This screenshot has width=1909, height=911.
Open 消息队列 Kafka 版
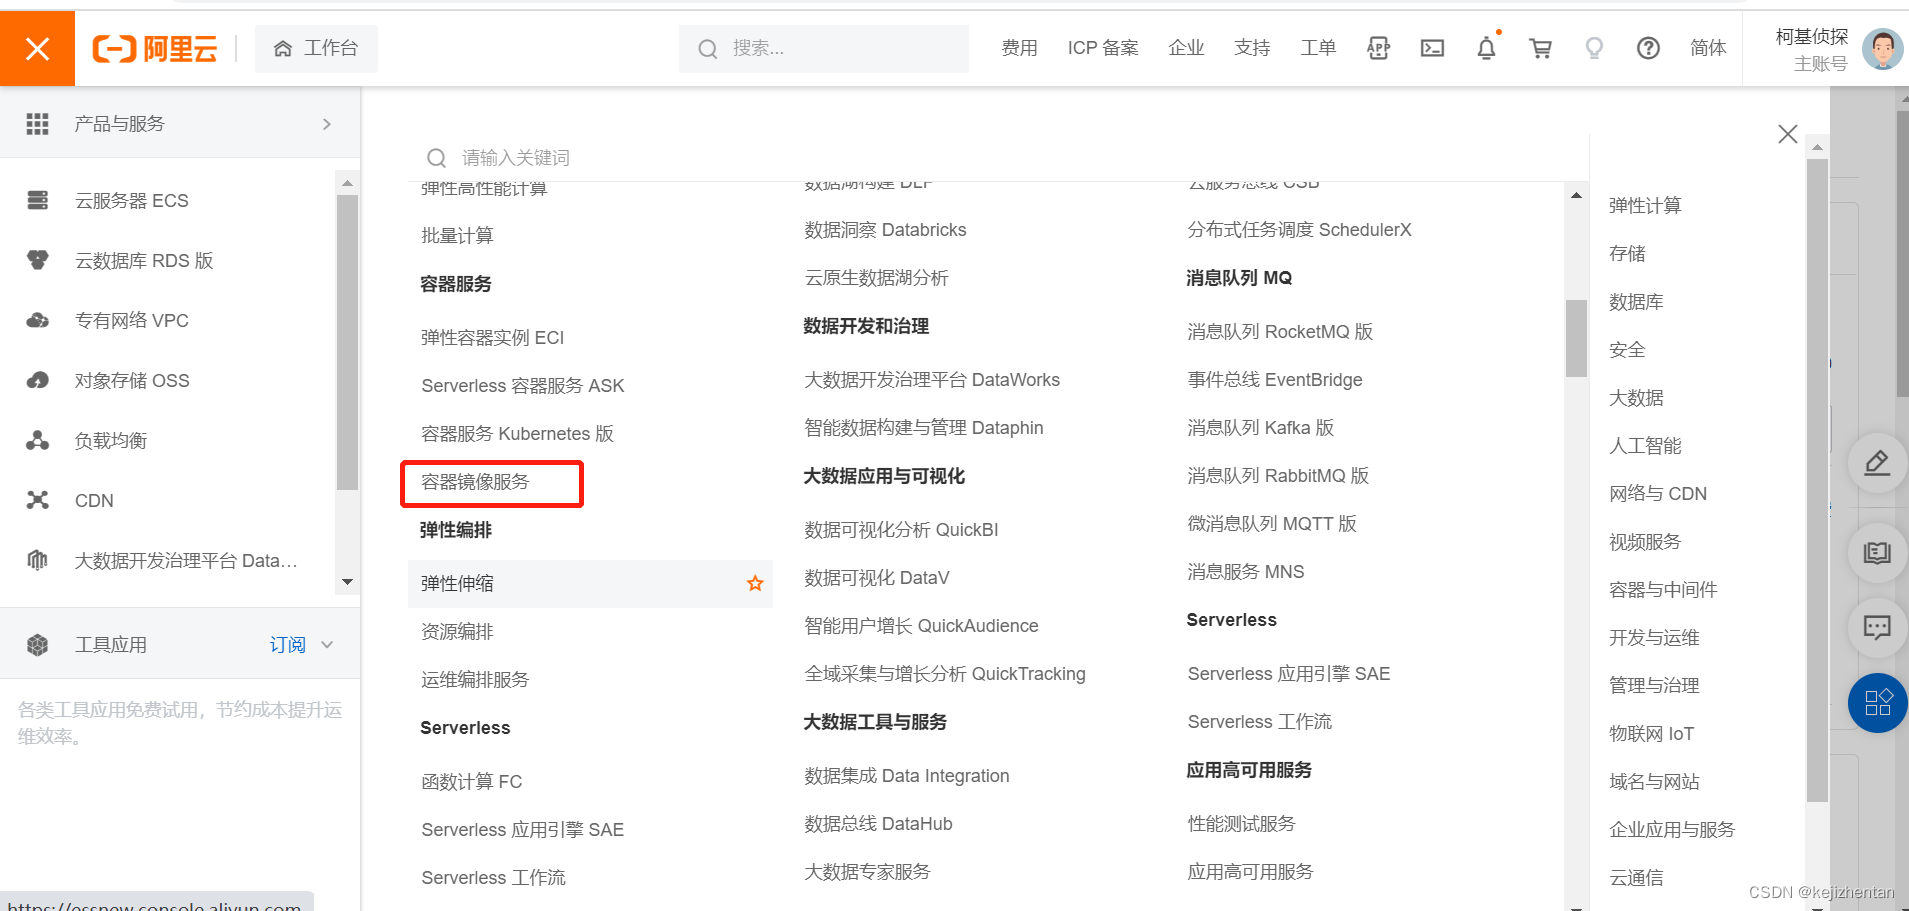(1261, 428)
